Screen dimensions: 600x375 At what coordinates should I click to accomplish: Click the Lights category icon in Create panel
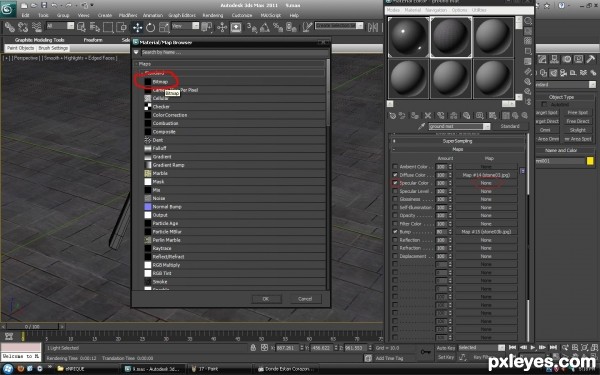553,73
